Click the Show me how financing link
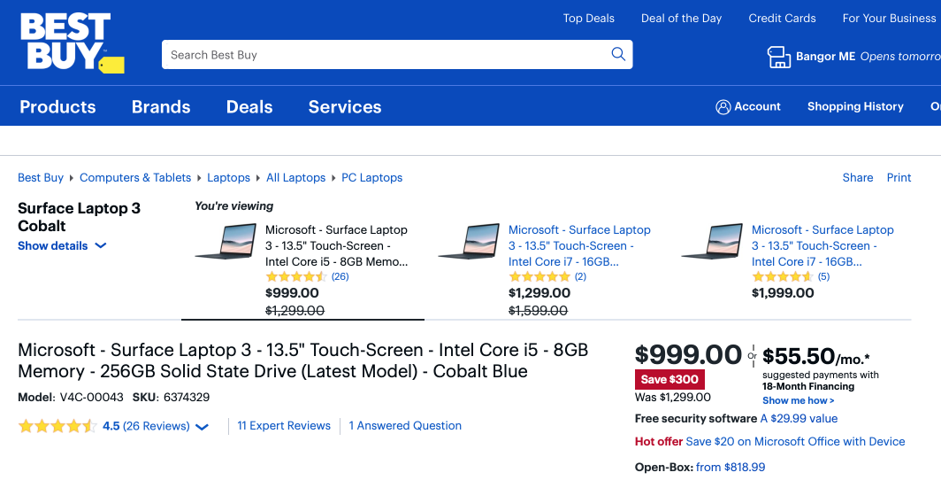This screenshot has width=941, height=488. tap(798, 400)
